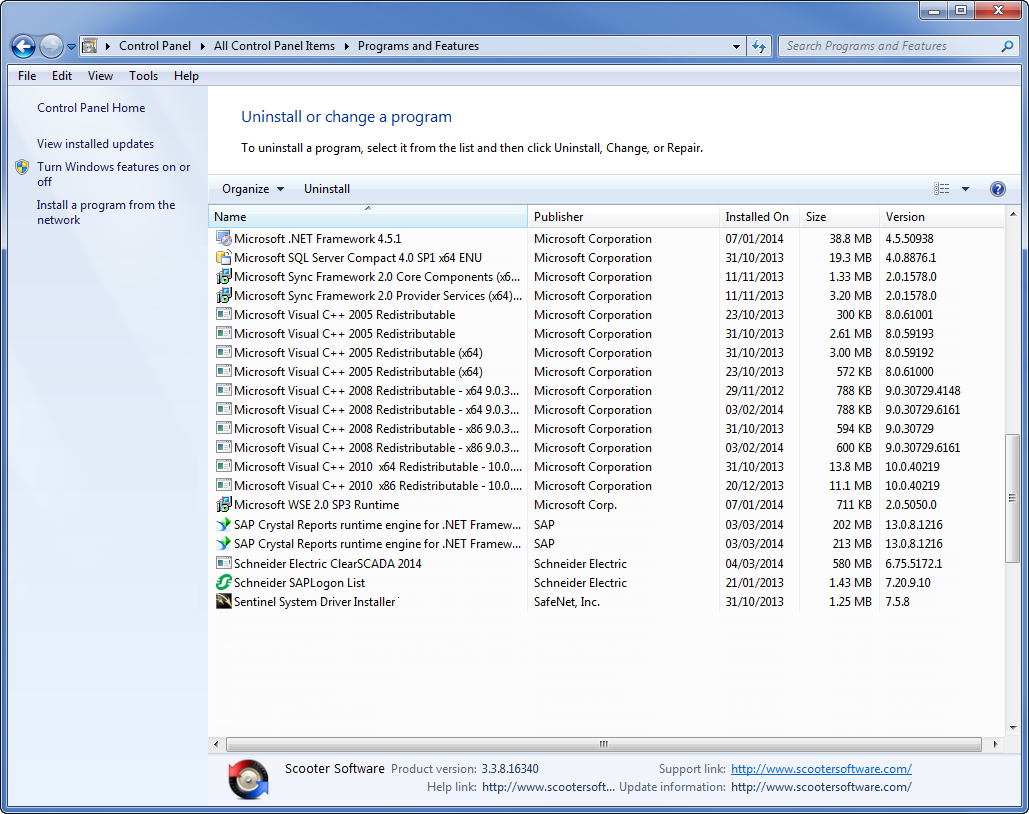Open the recent pages dropdown arrow
The image size is (1029, 814).
coord(71,47)
